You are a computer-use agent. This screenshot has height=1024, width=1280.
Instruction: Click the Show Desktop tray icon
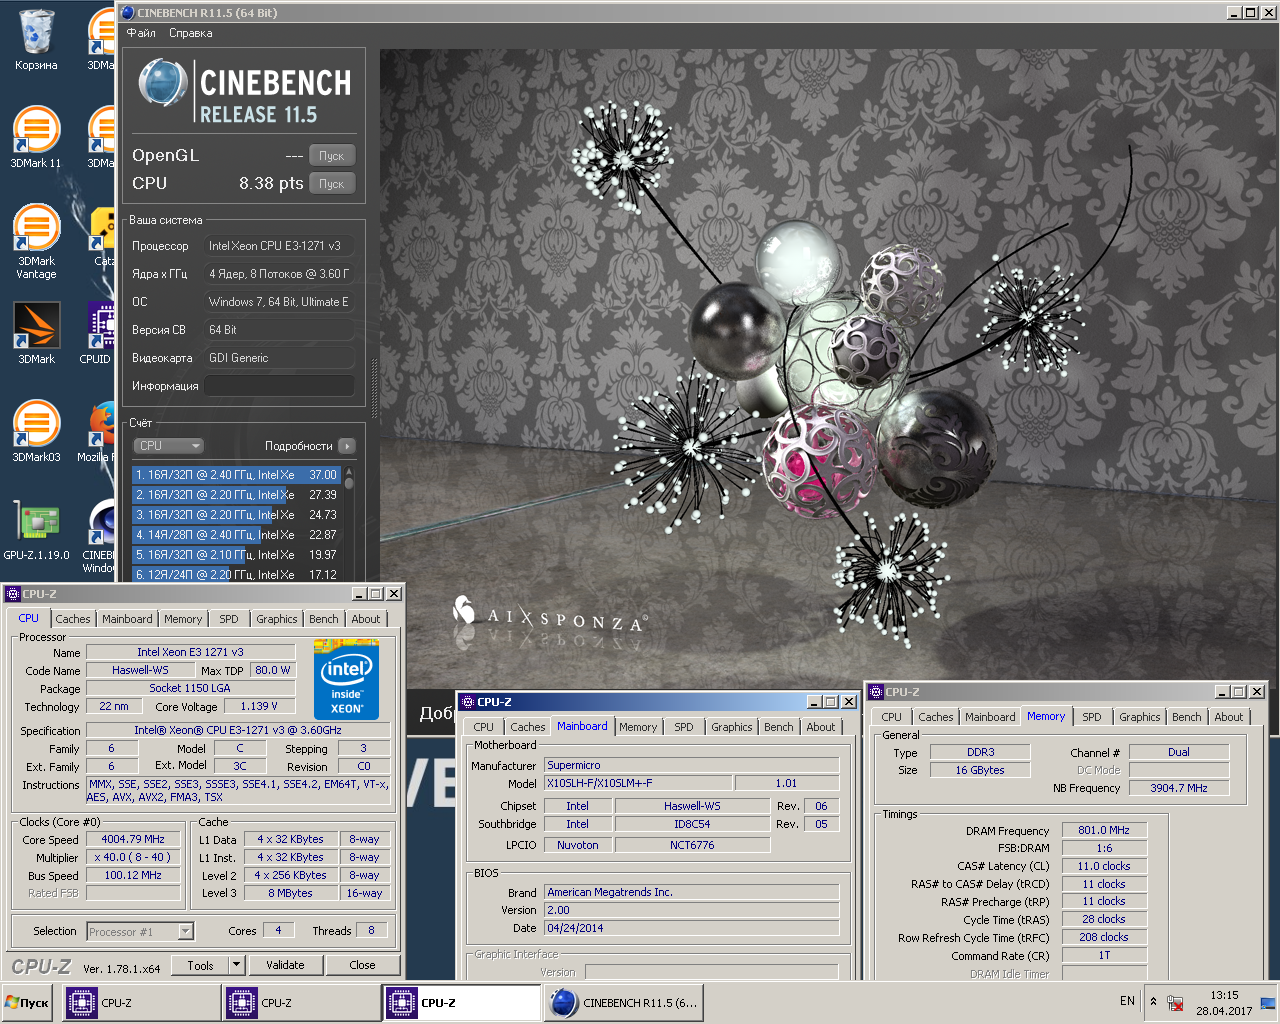[1267, 1003]
